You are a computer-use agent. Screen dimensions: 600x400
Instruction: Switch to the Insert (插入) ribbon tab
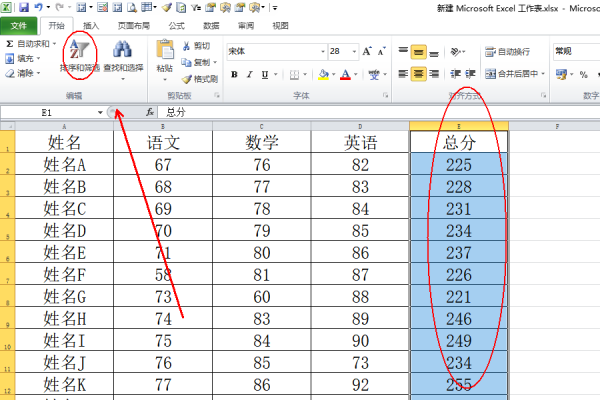point(92,25)
